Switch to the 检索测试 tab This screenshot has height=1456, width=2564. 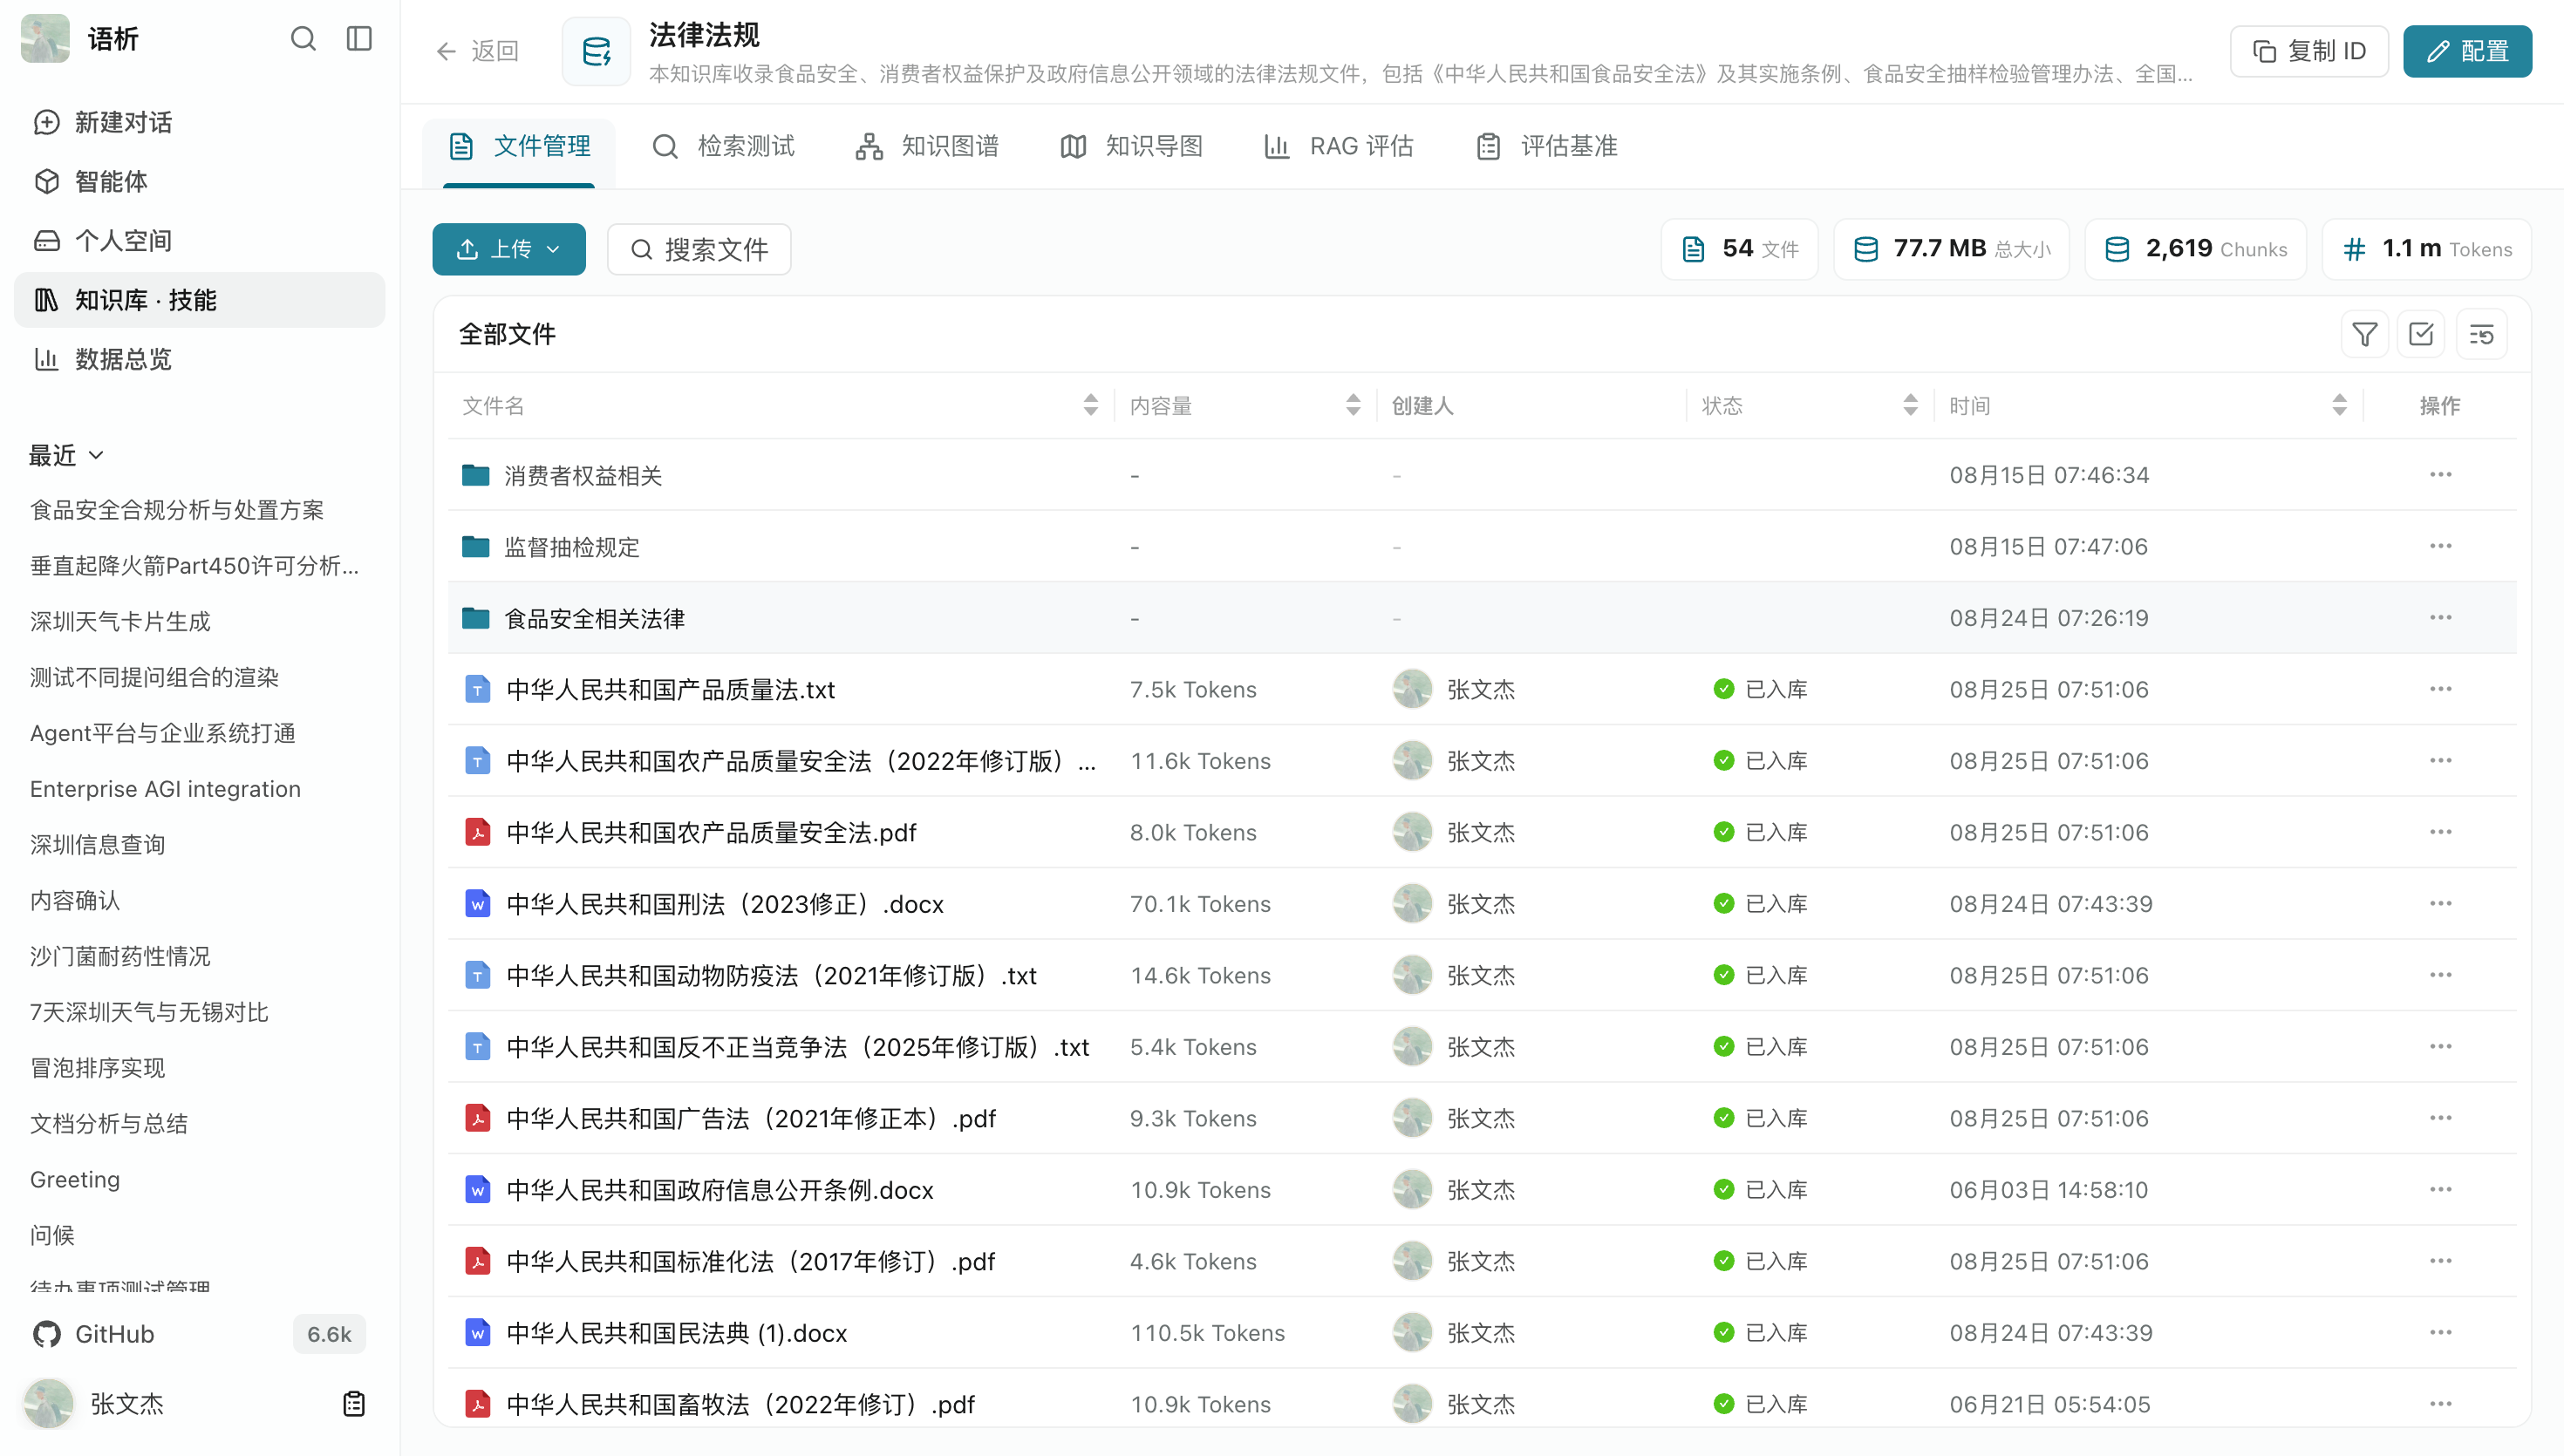pyautogui.click(x=723, y=147)
